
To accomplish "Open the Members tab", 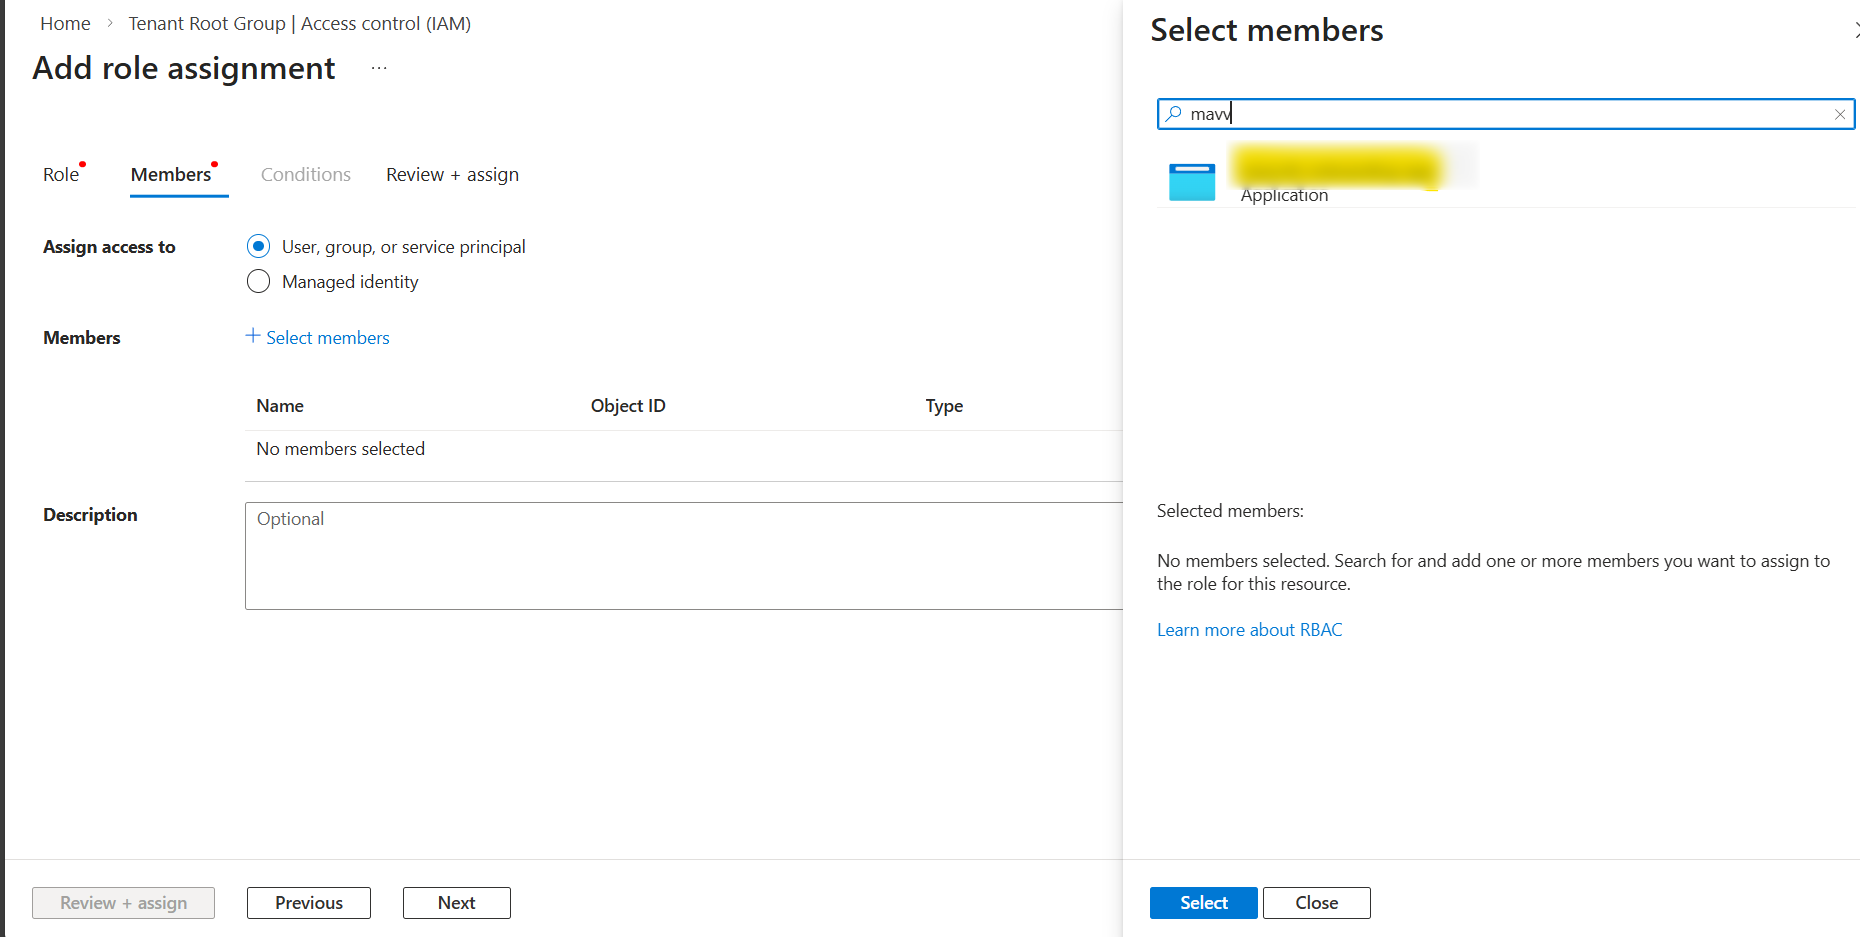I will point(171,175).
